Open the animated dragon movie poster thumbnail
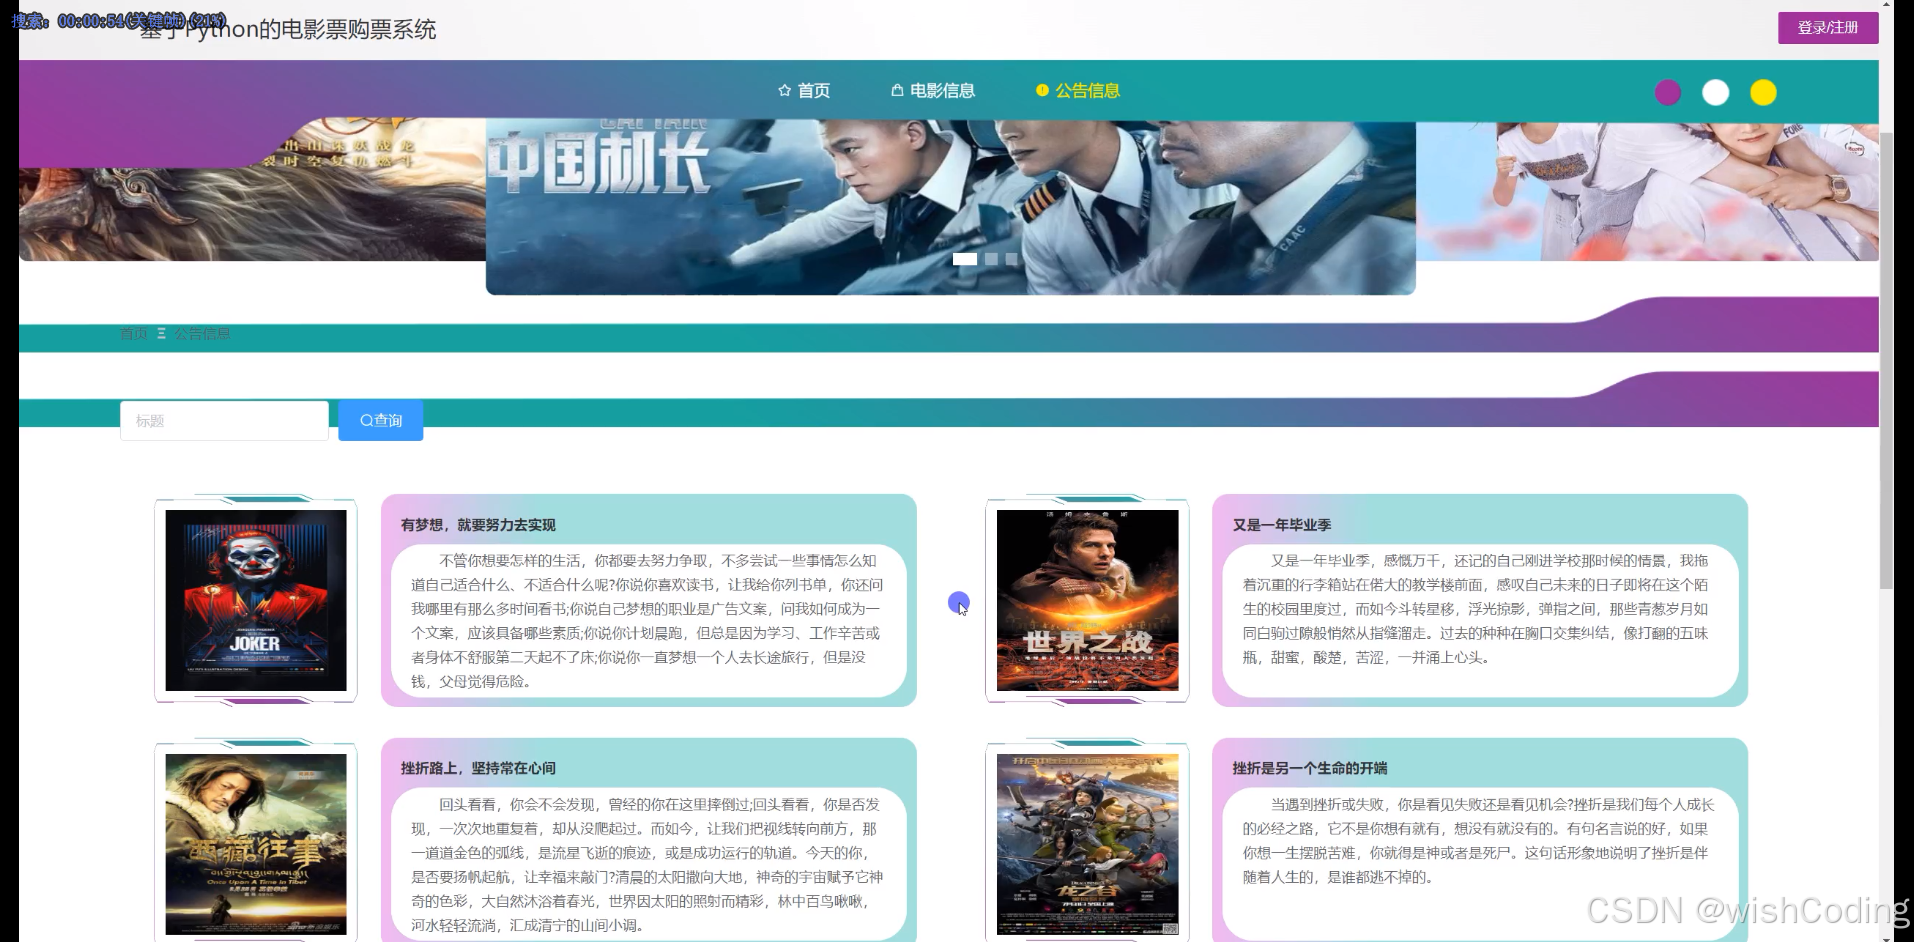This screenshot has width=1914, height=942. (x=1087, y=845)
